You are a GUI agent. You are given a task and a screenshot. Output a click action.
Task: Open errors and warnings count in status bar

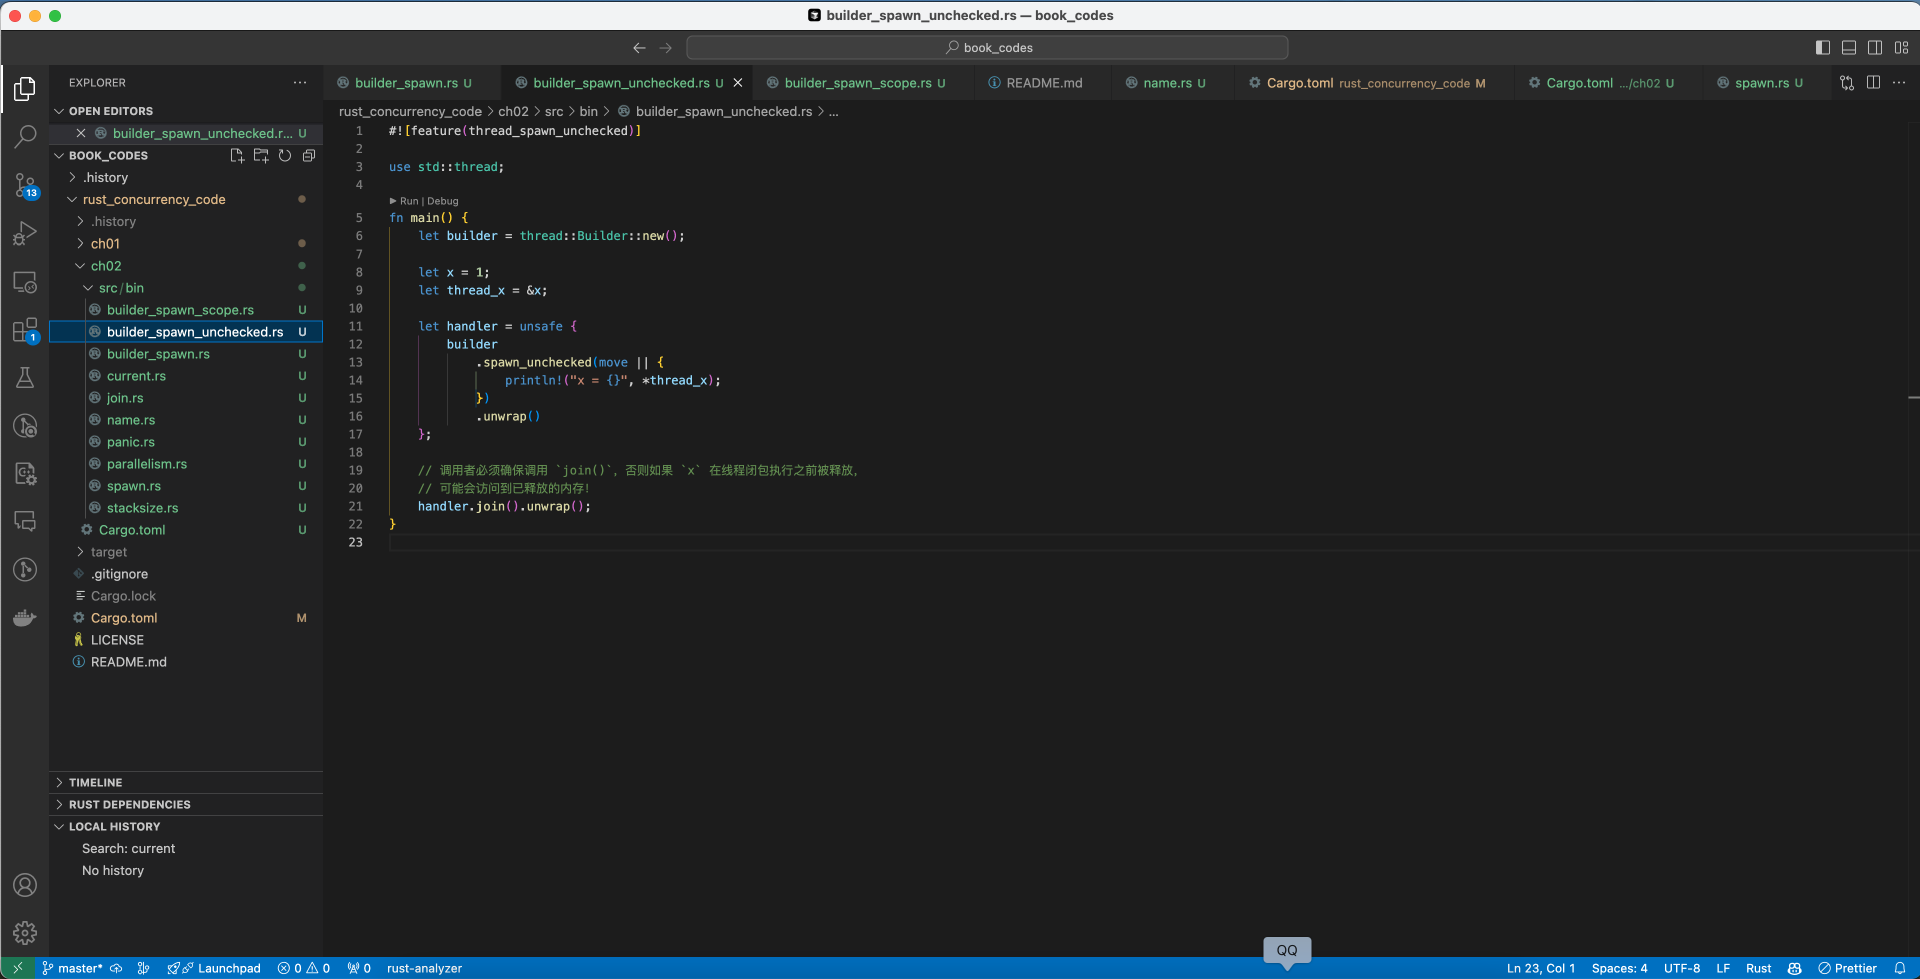[304, 968]
